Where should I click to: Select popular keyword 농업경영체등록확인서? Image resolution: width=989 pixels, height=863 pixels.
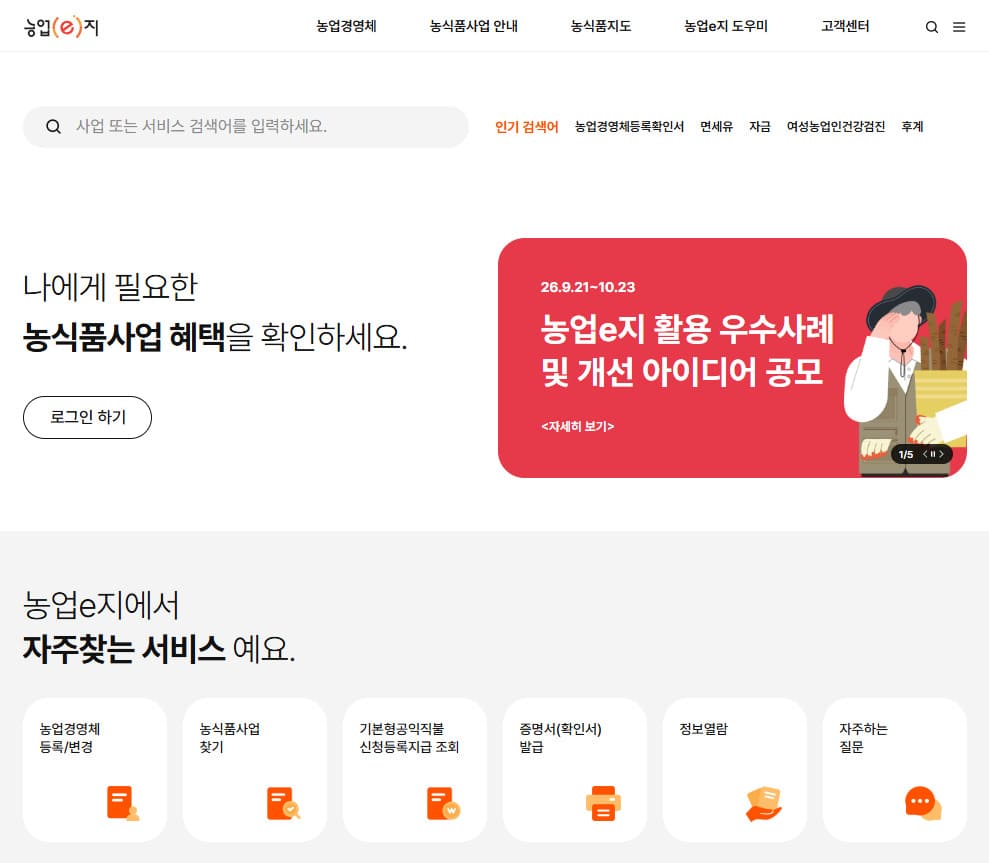[629, 127]
